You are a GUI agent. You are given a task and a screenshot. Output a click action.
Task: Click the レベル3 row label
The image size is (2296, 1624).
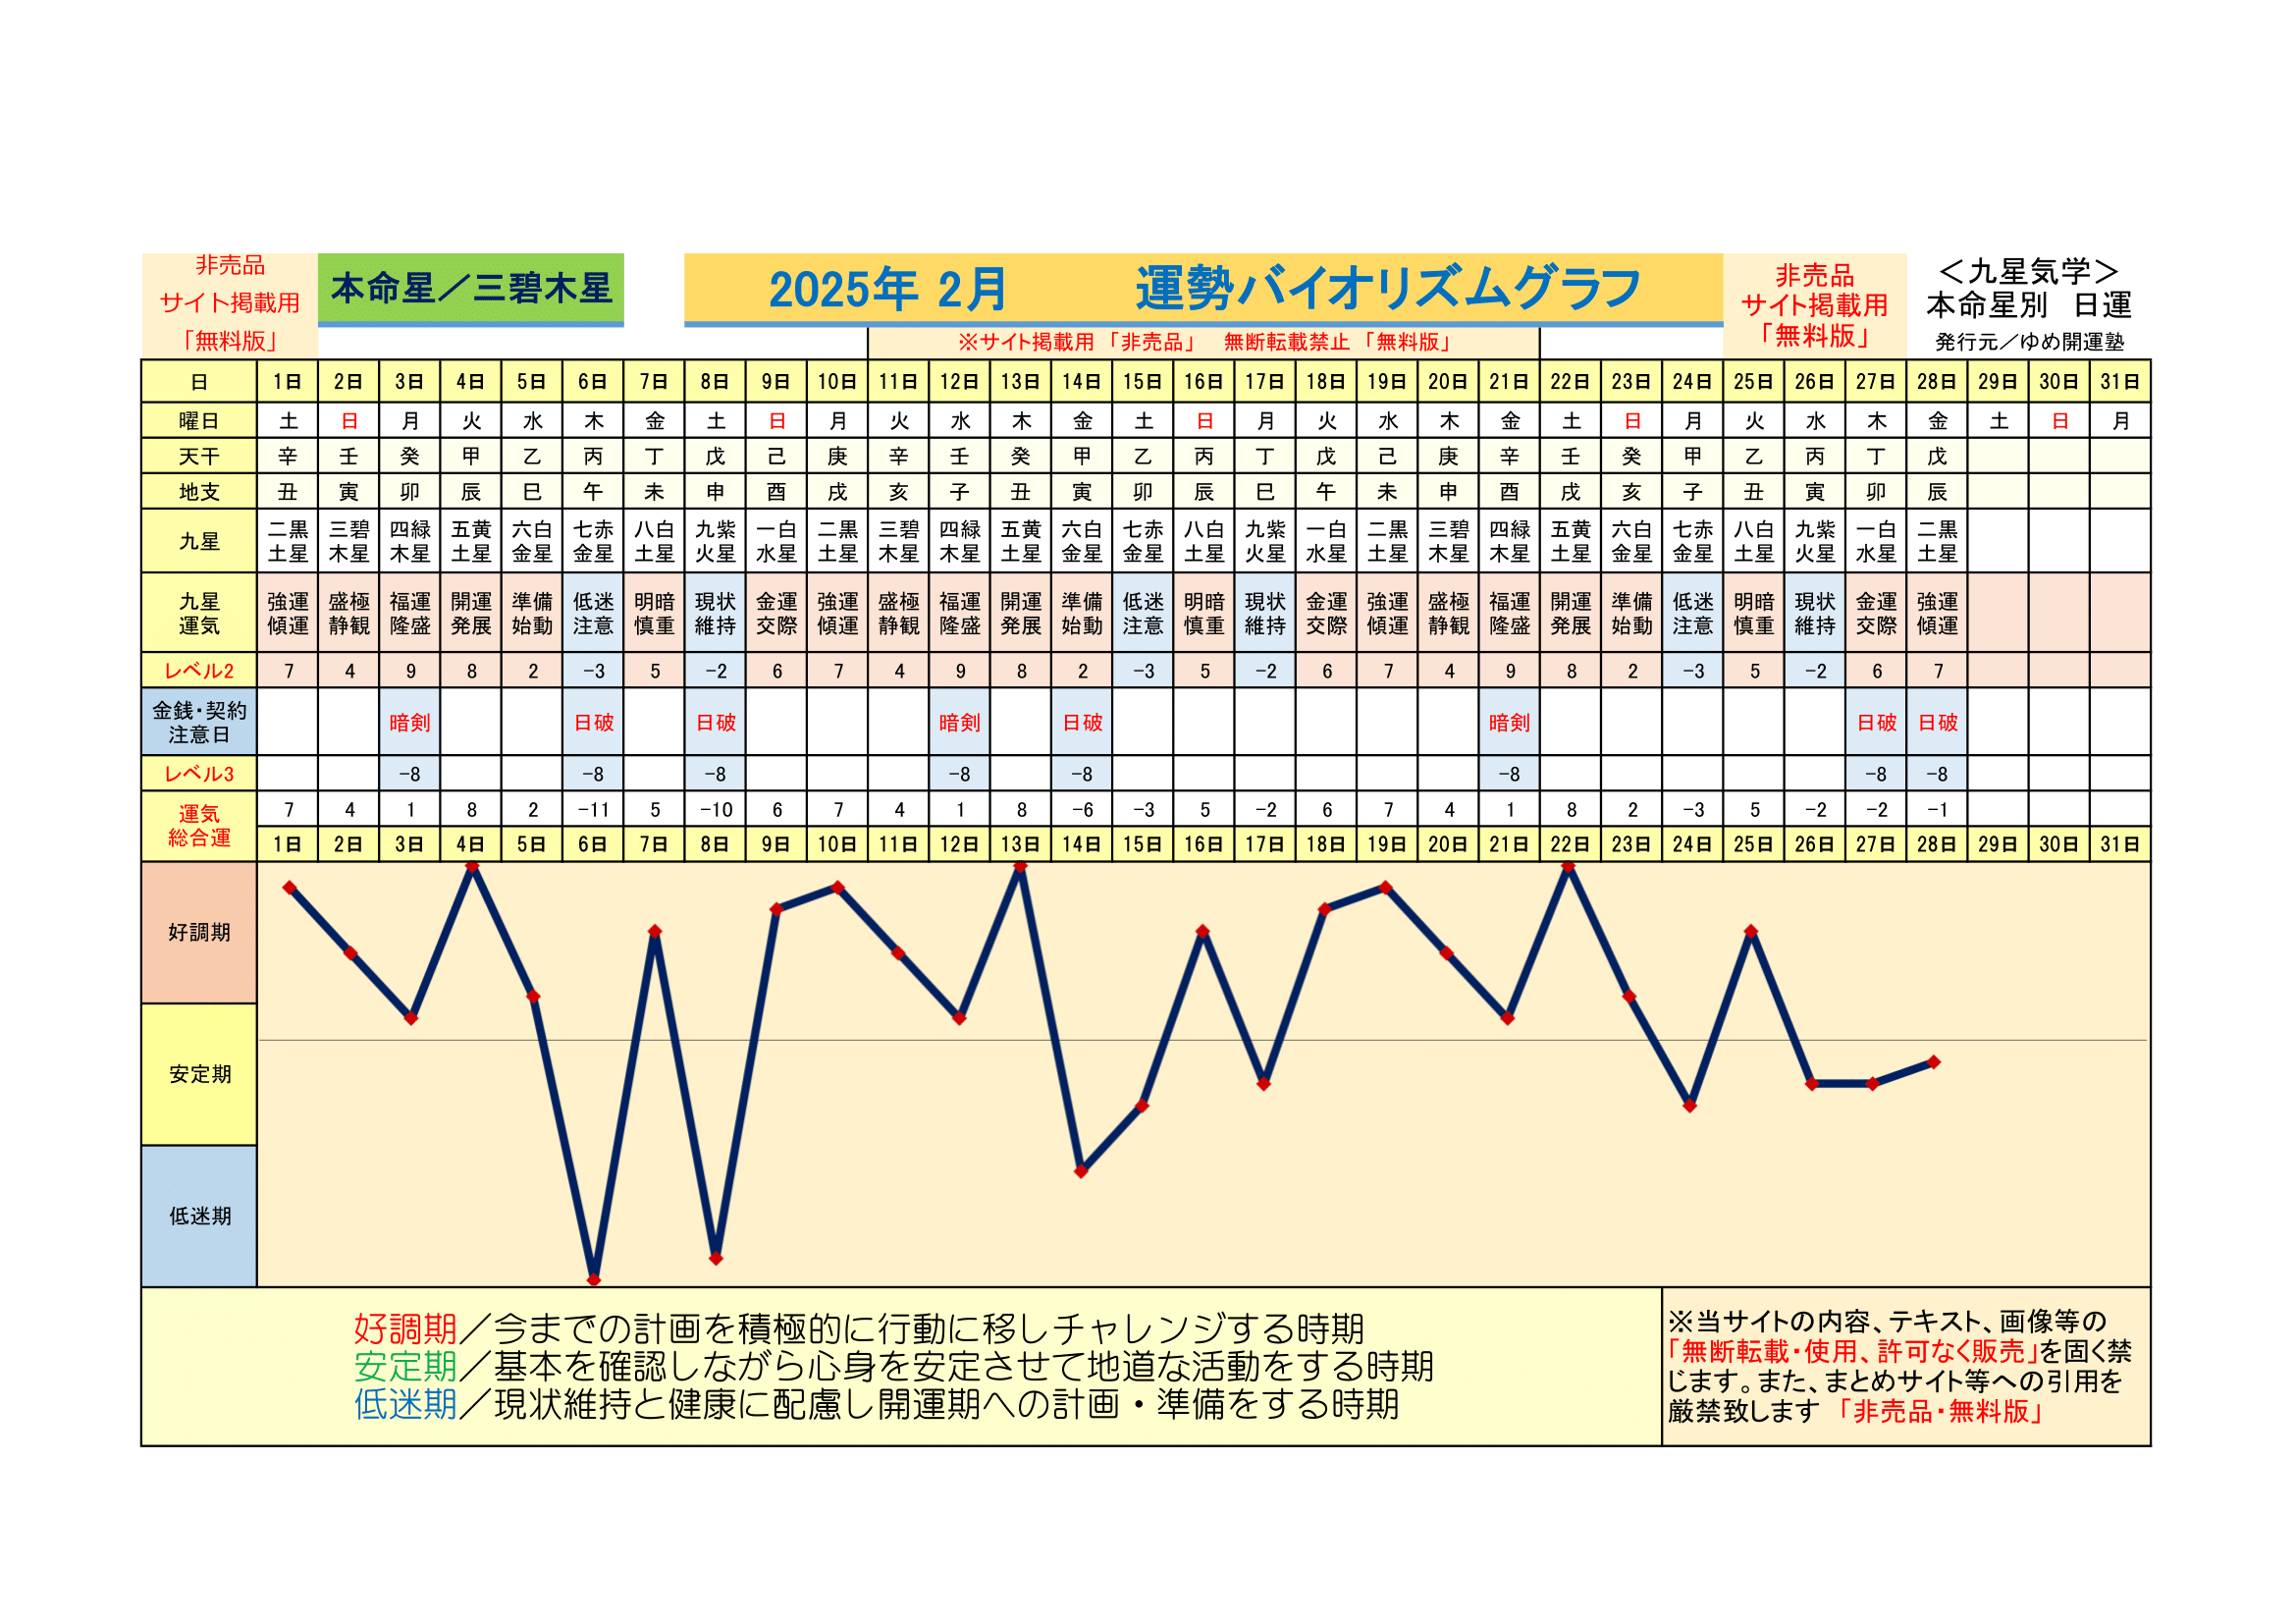coord(199,774)
